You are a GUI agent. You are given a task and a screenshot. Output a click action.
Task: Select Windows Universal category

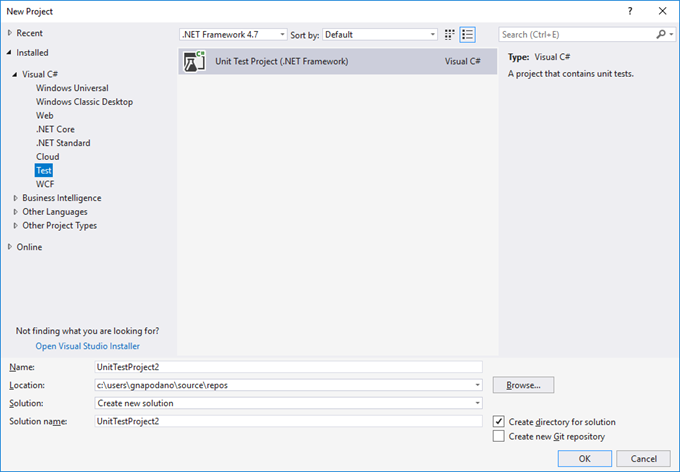click(72, 88)
